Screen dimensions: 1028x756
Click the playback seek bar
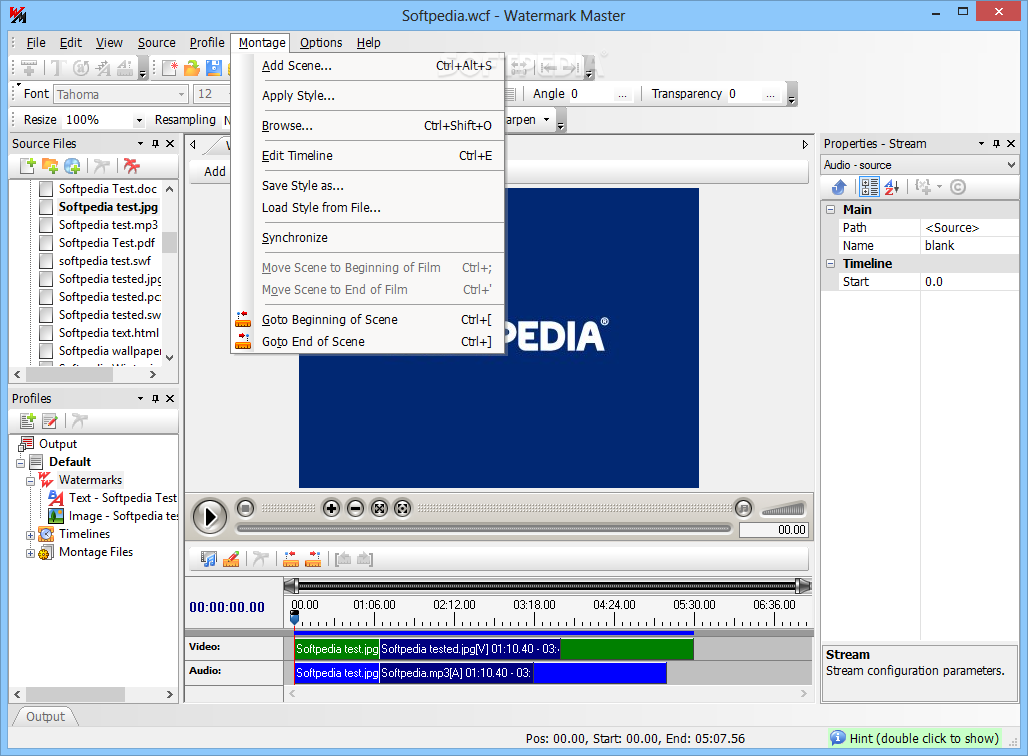(484, 528)
